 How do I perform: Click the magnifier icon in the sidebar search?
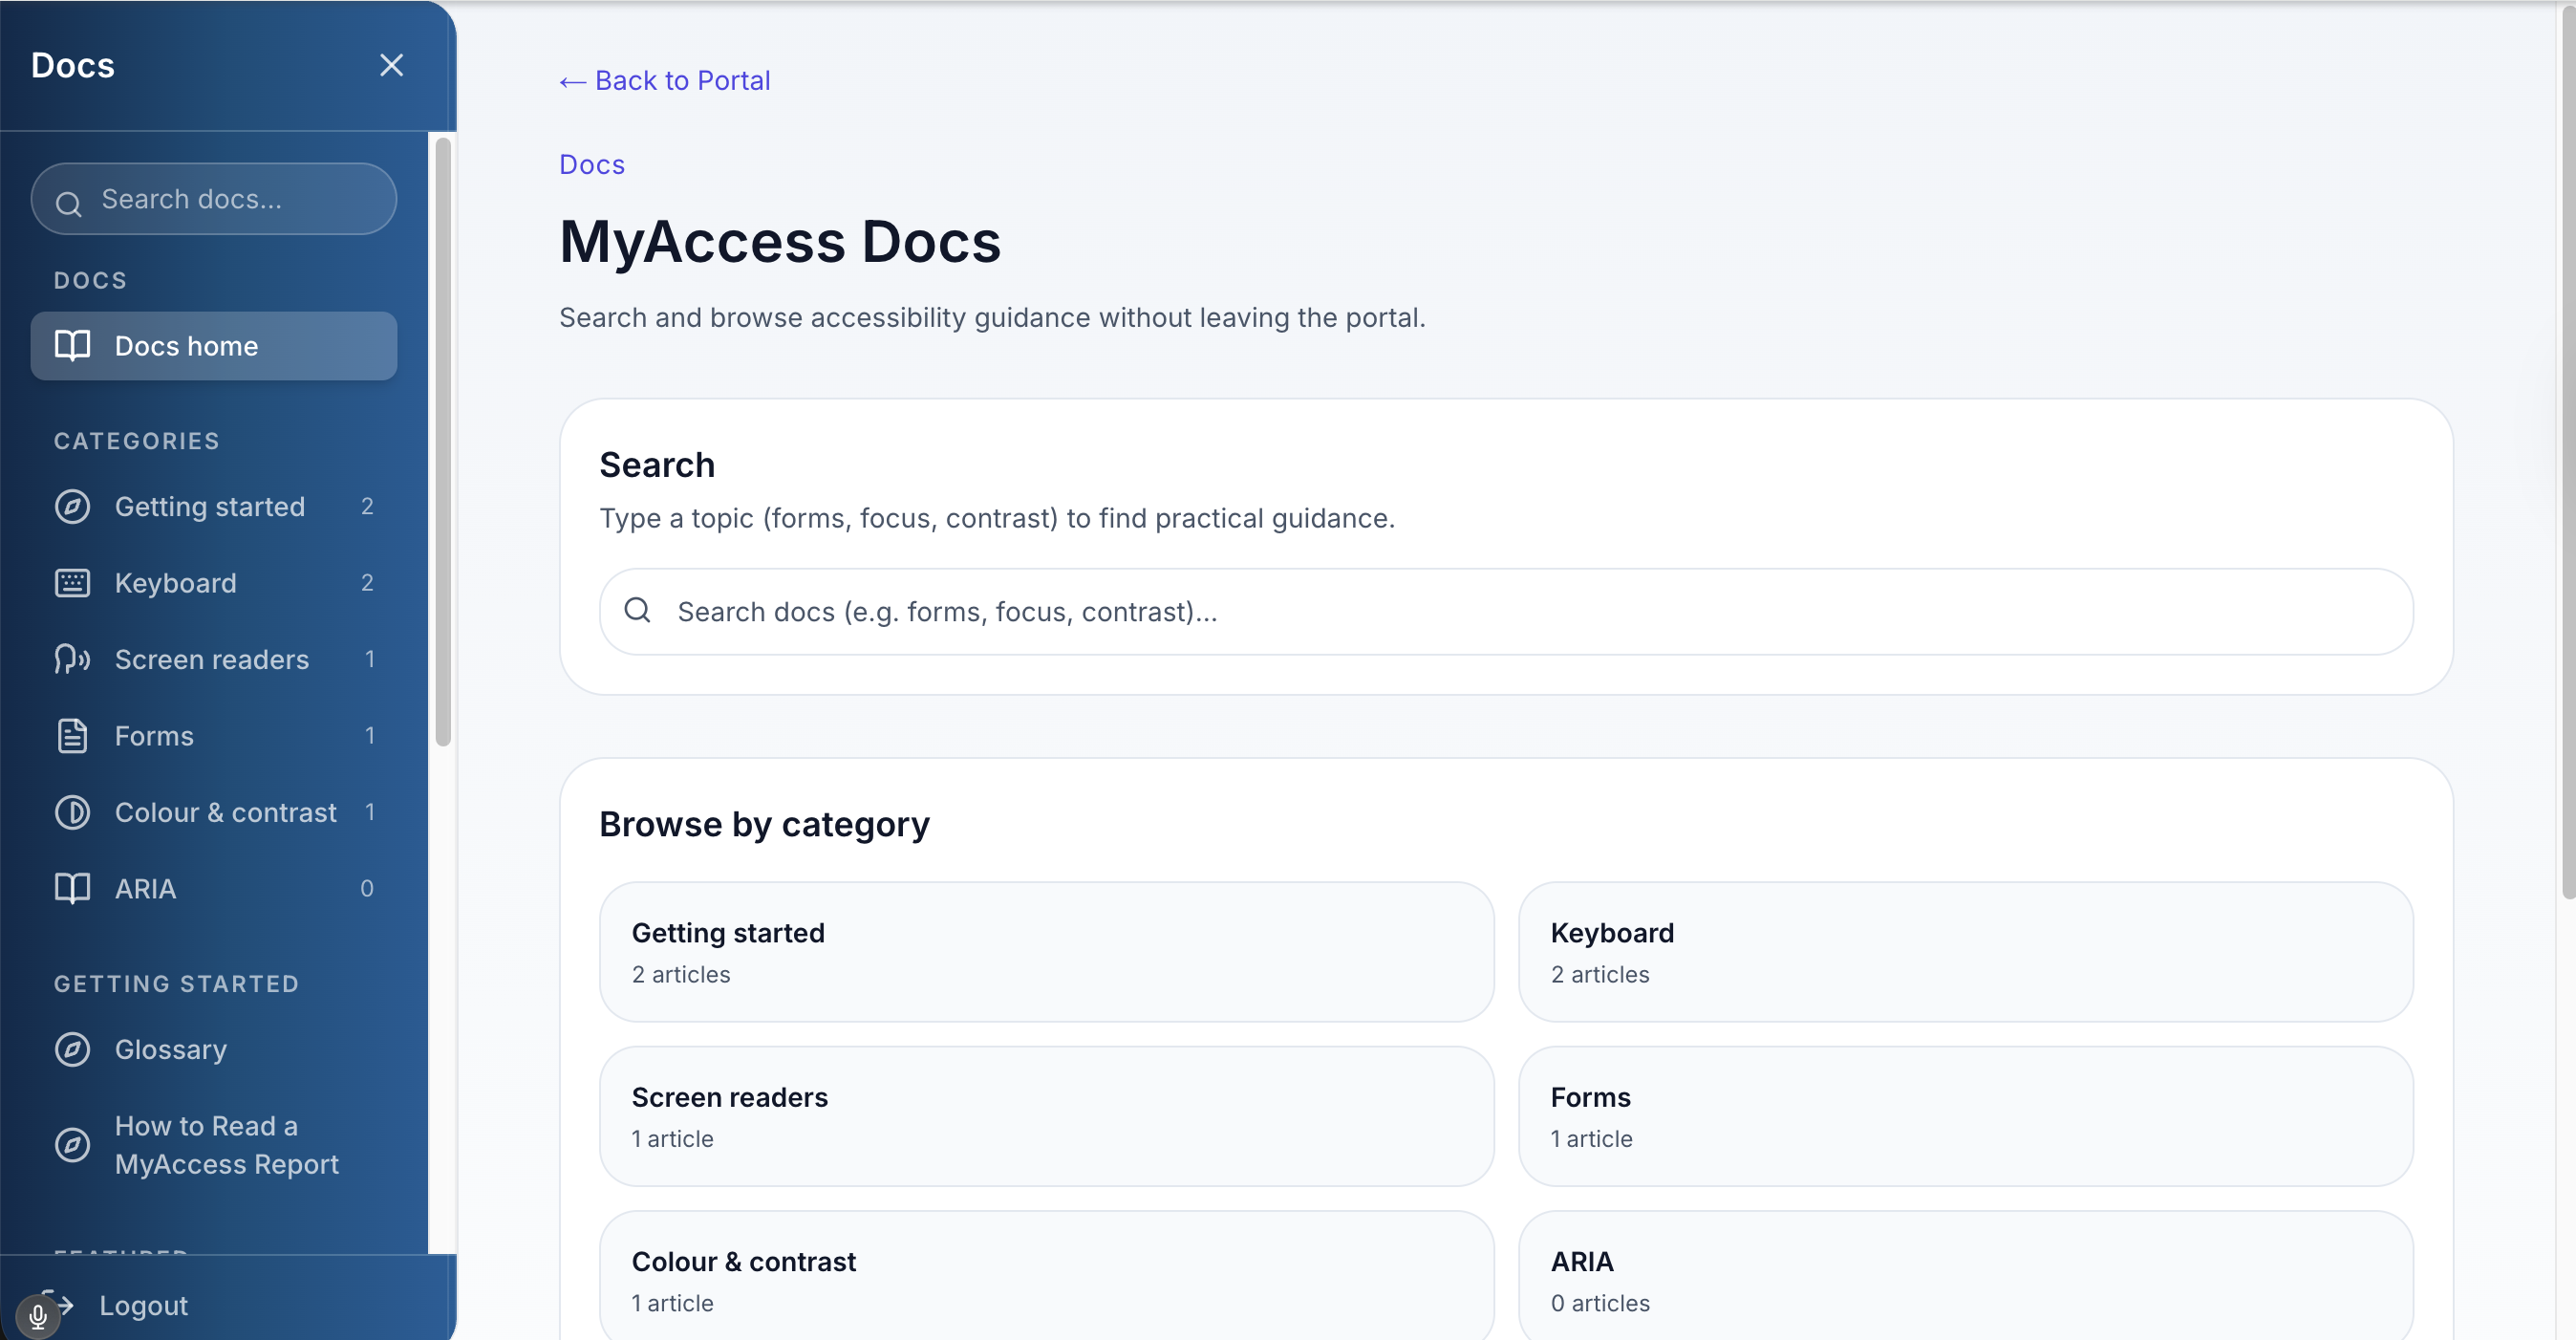(x=67, y=203)
